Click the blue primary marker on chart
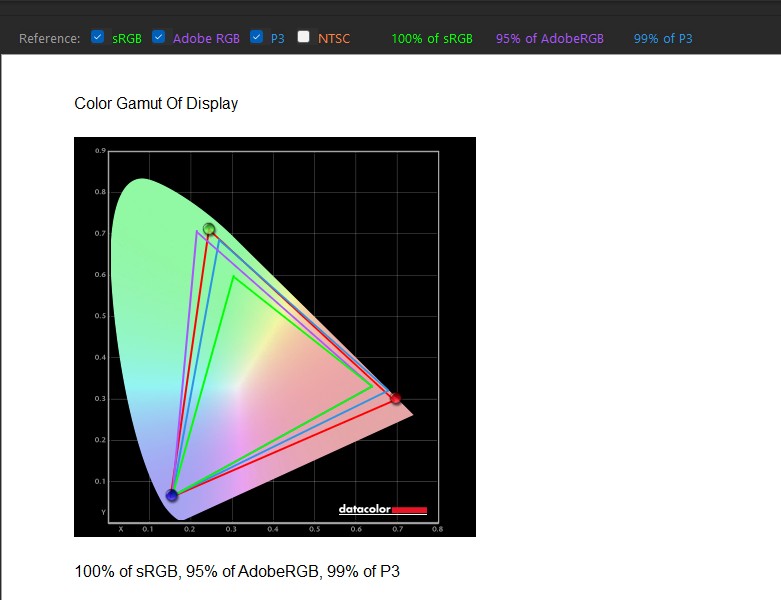The width and height of the screenshot is (781, 600). [172, 495]
